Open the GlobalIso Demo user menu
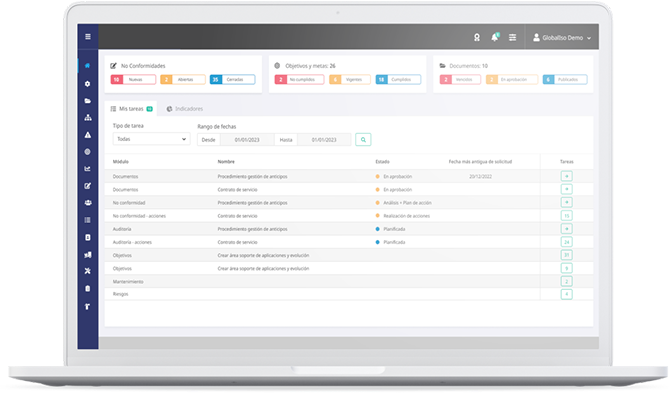Viewport: 670px width, 393px height. tap(562, 38)
